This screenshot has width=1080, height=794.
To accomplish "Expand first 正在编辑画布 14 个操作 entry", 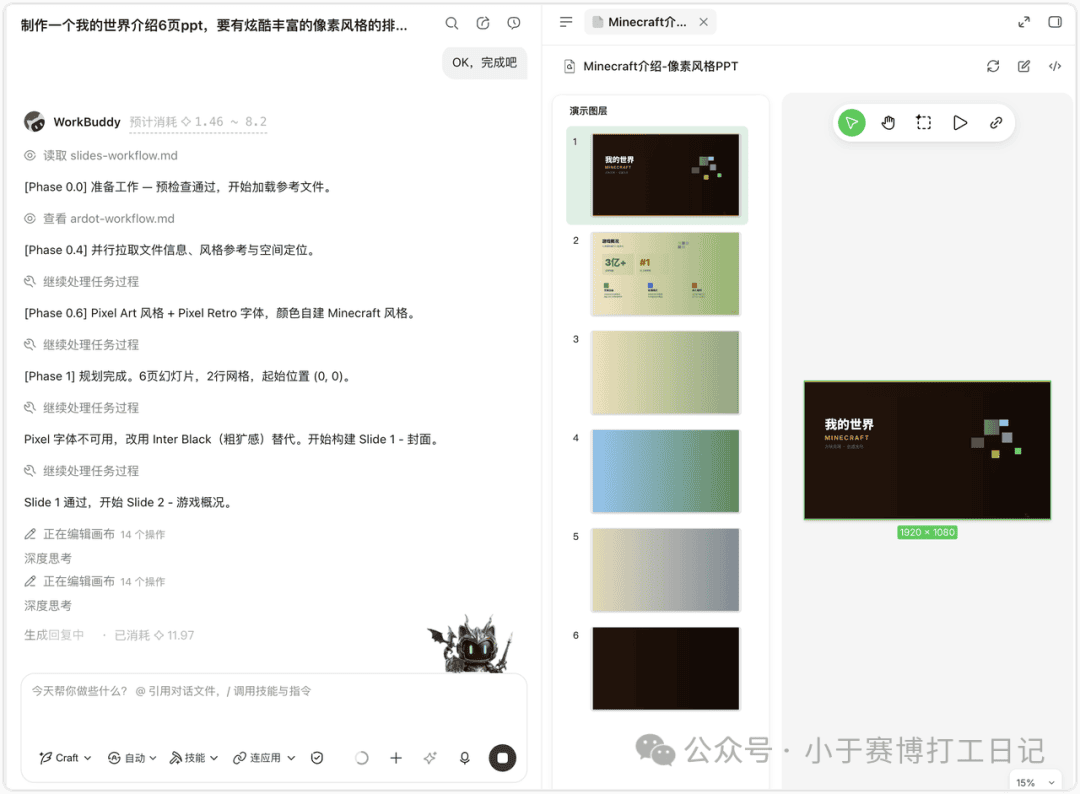I will click(95, 534).
